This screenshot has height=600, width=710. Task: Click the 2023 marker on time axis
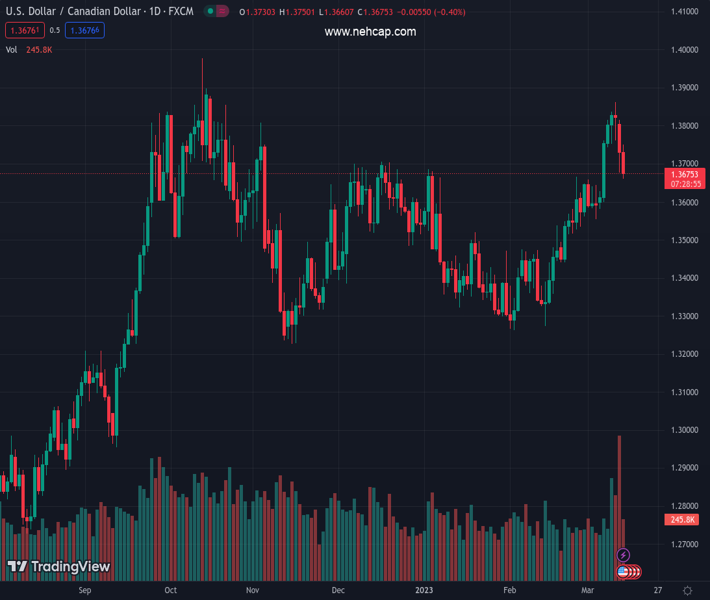tap(426, 591)
